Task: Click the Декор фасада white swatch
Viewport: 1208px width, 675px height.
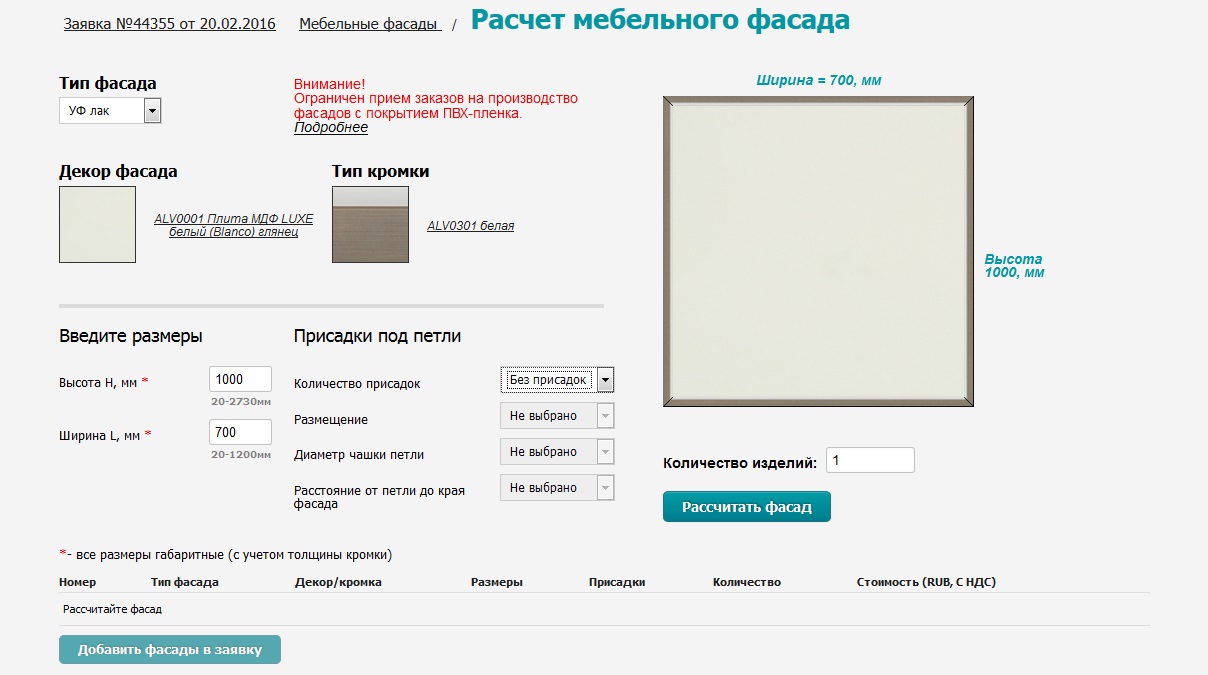Action: 97,225
